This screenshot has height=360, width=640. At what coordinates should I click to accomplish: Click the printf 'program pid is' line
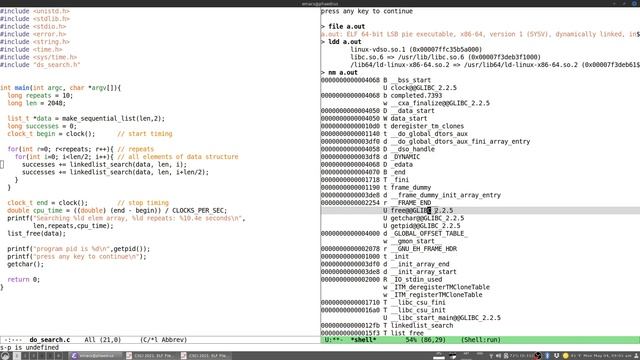tap(78, 249)
